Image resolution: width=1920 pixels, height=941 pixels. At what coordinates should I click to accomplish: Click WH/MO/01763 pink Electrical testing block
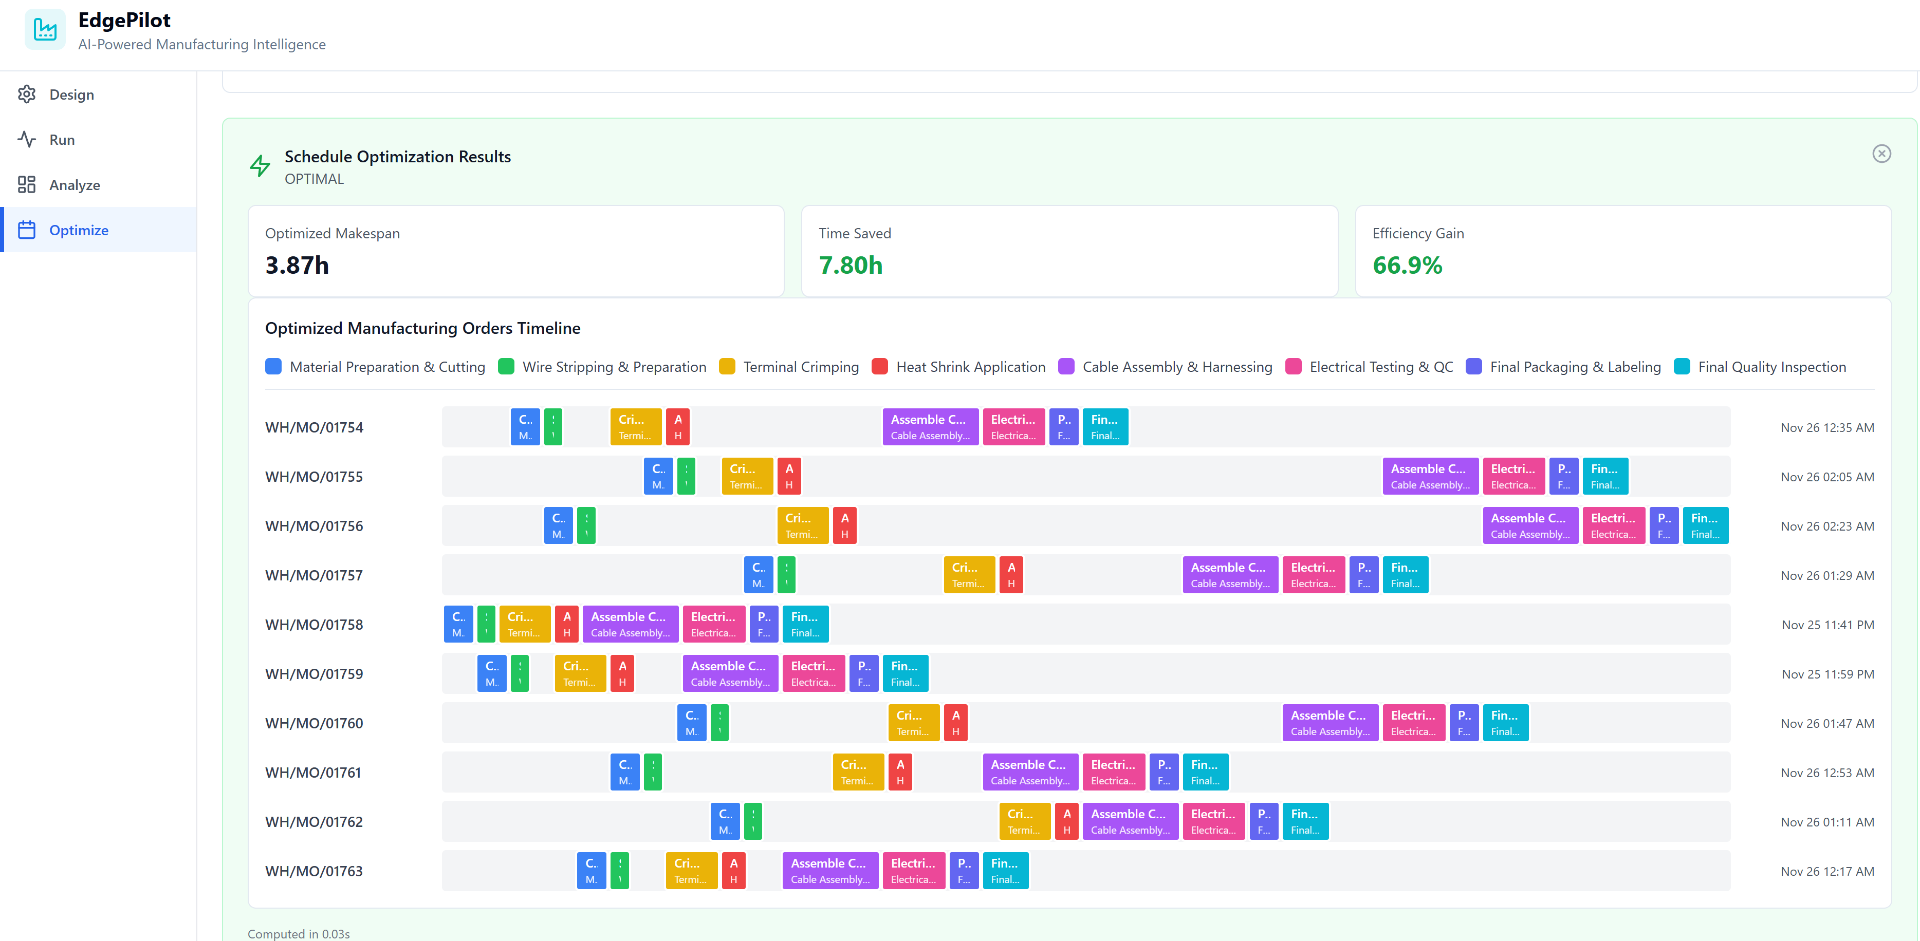[914, 871]
